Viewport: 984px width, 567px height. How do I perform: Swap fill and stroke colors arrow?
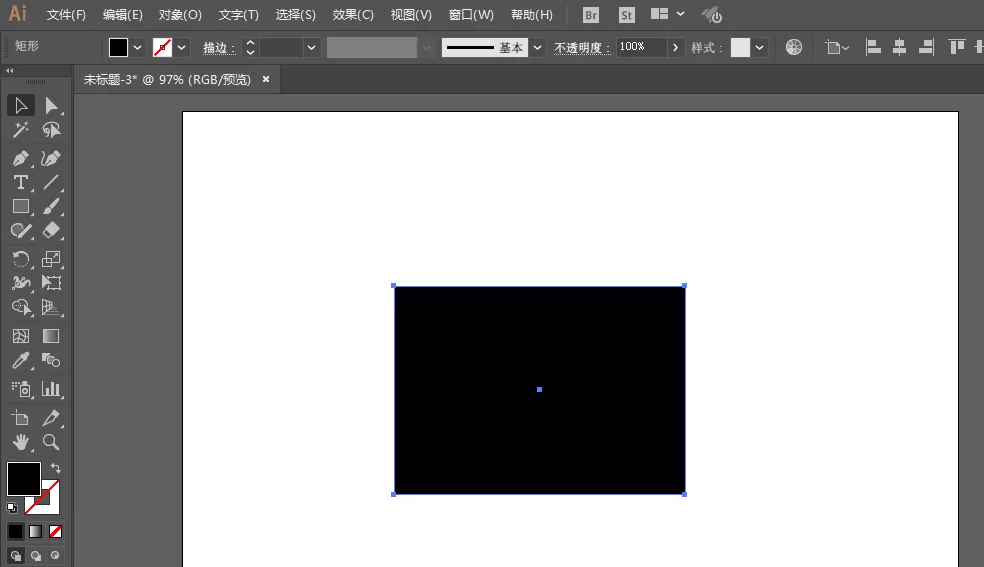[56, 468]
